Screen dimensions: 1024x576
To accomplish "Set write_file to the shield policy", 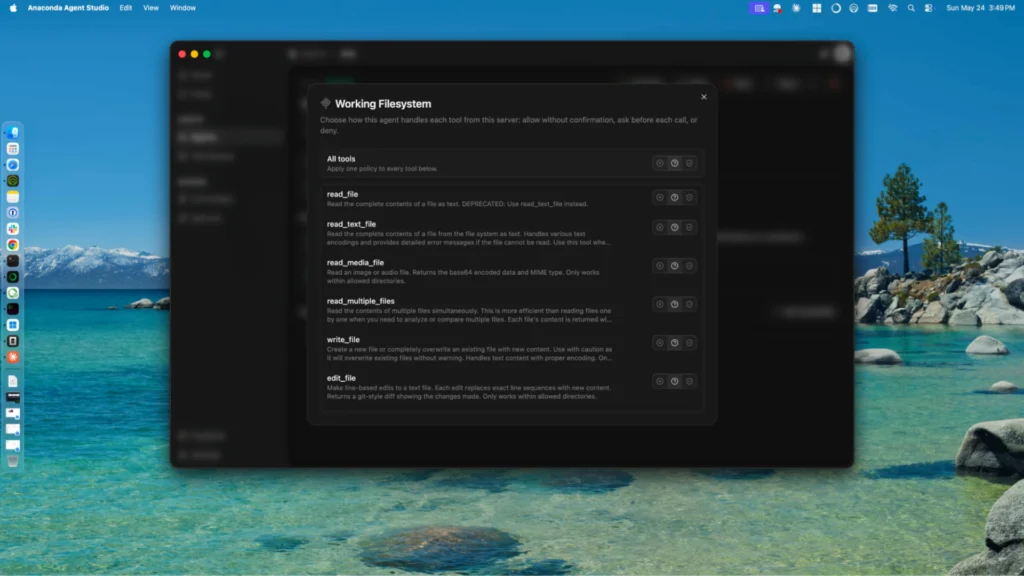I will pyautogui.click(x=689, y=343).
